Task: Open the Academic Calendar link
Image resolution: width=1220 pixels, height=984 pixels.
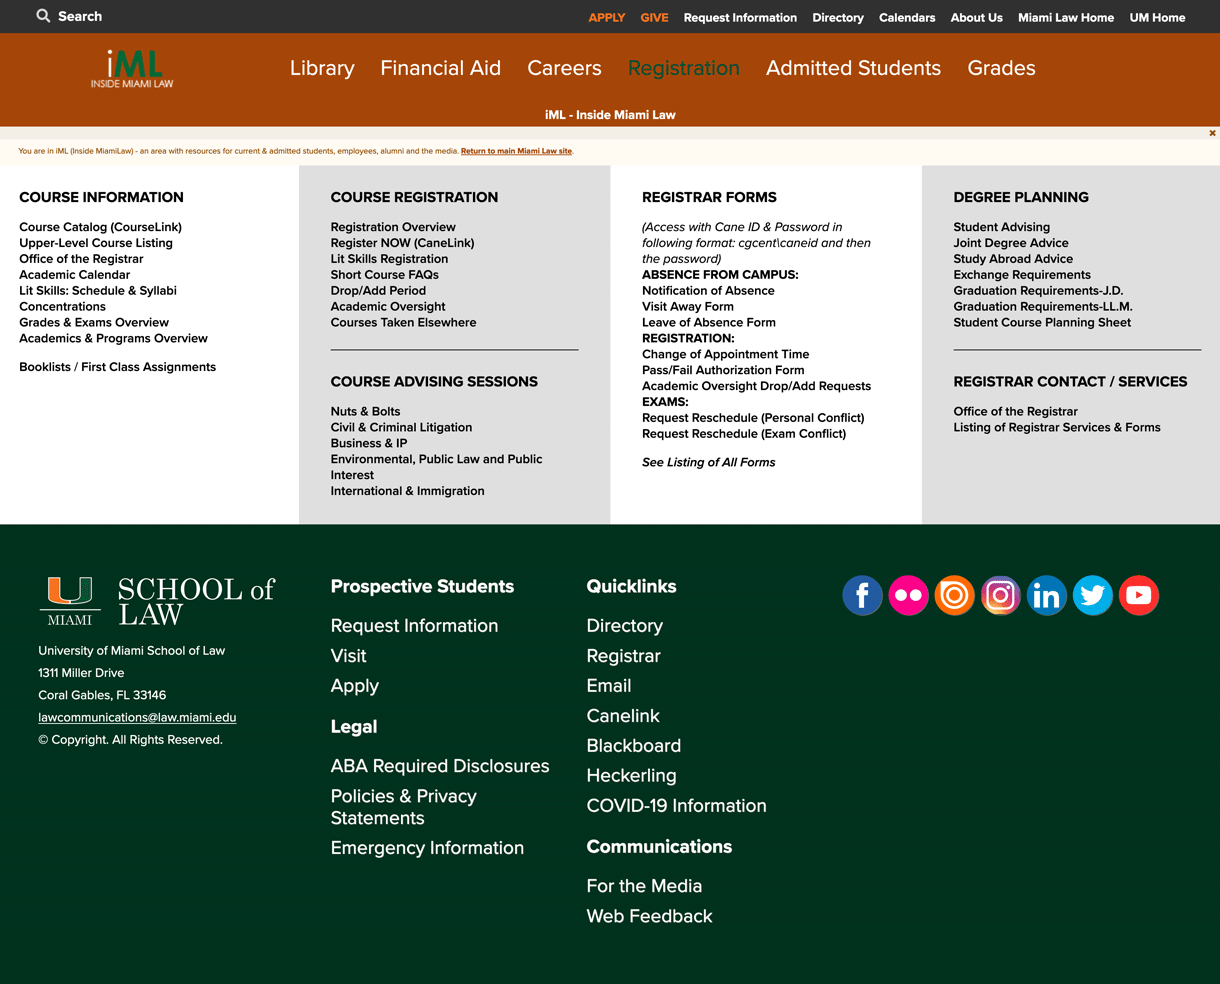Action: (74, 275)
